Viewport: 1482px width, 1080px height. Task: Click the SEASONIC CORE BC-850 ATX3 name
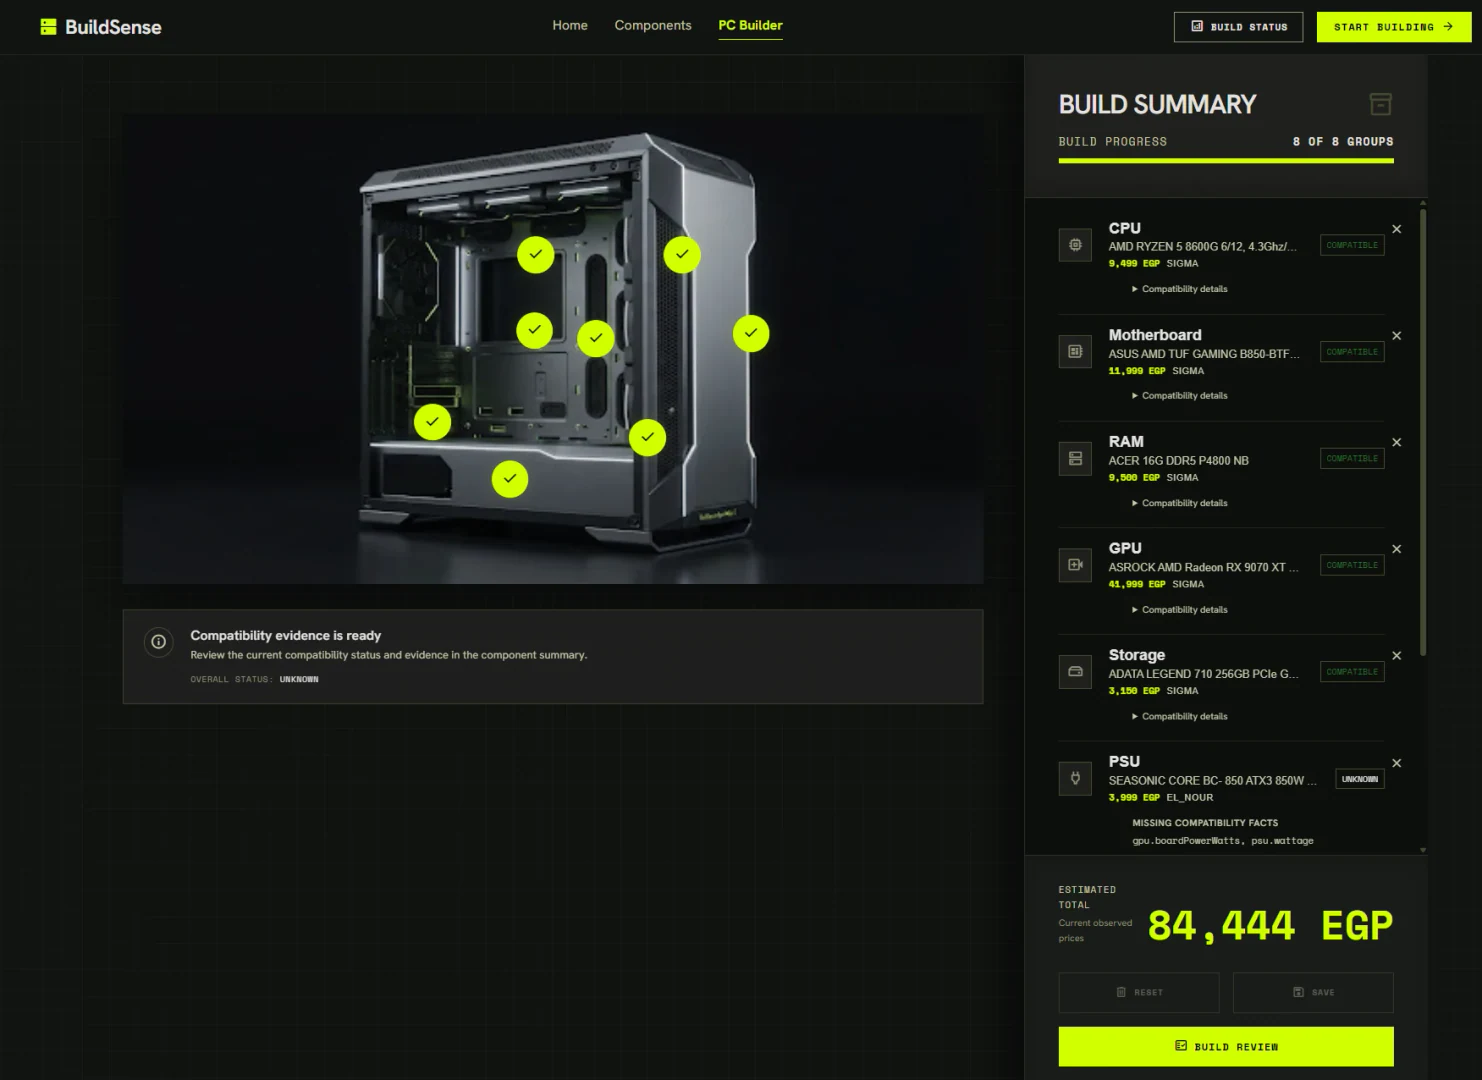(x=1212, y=781)
